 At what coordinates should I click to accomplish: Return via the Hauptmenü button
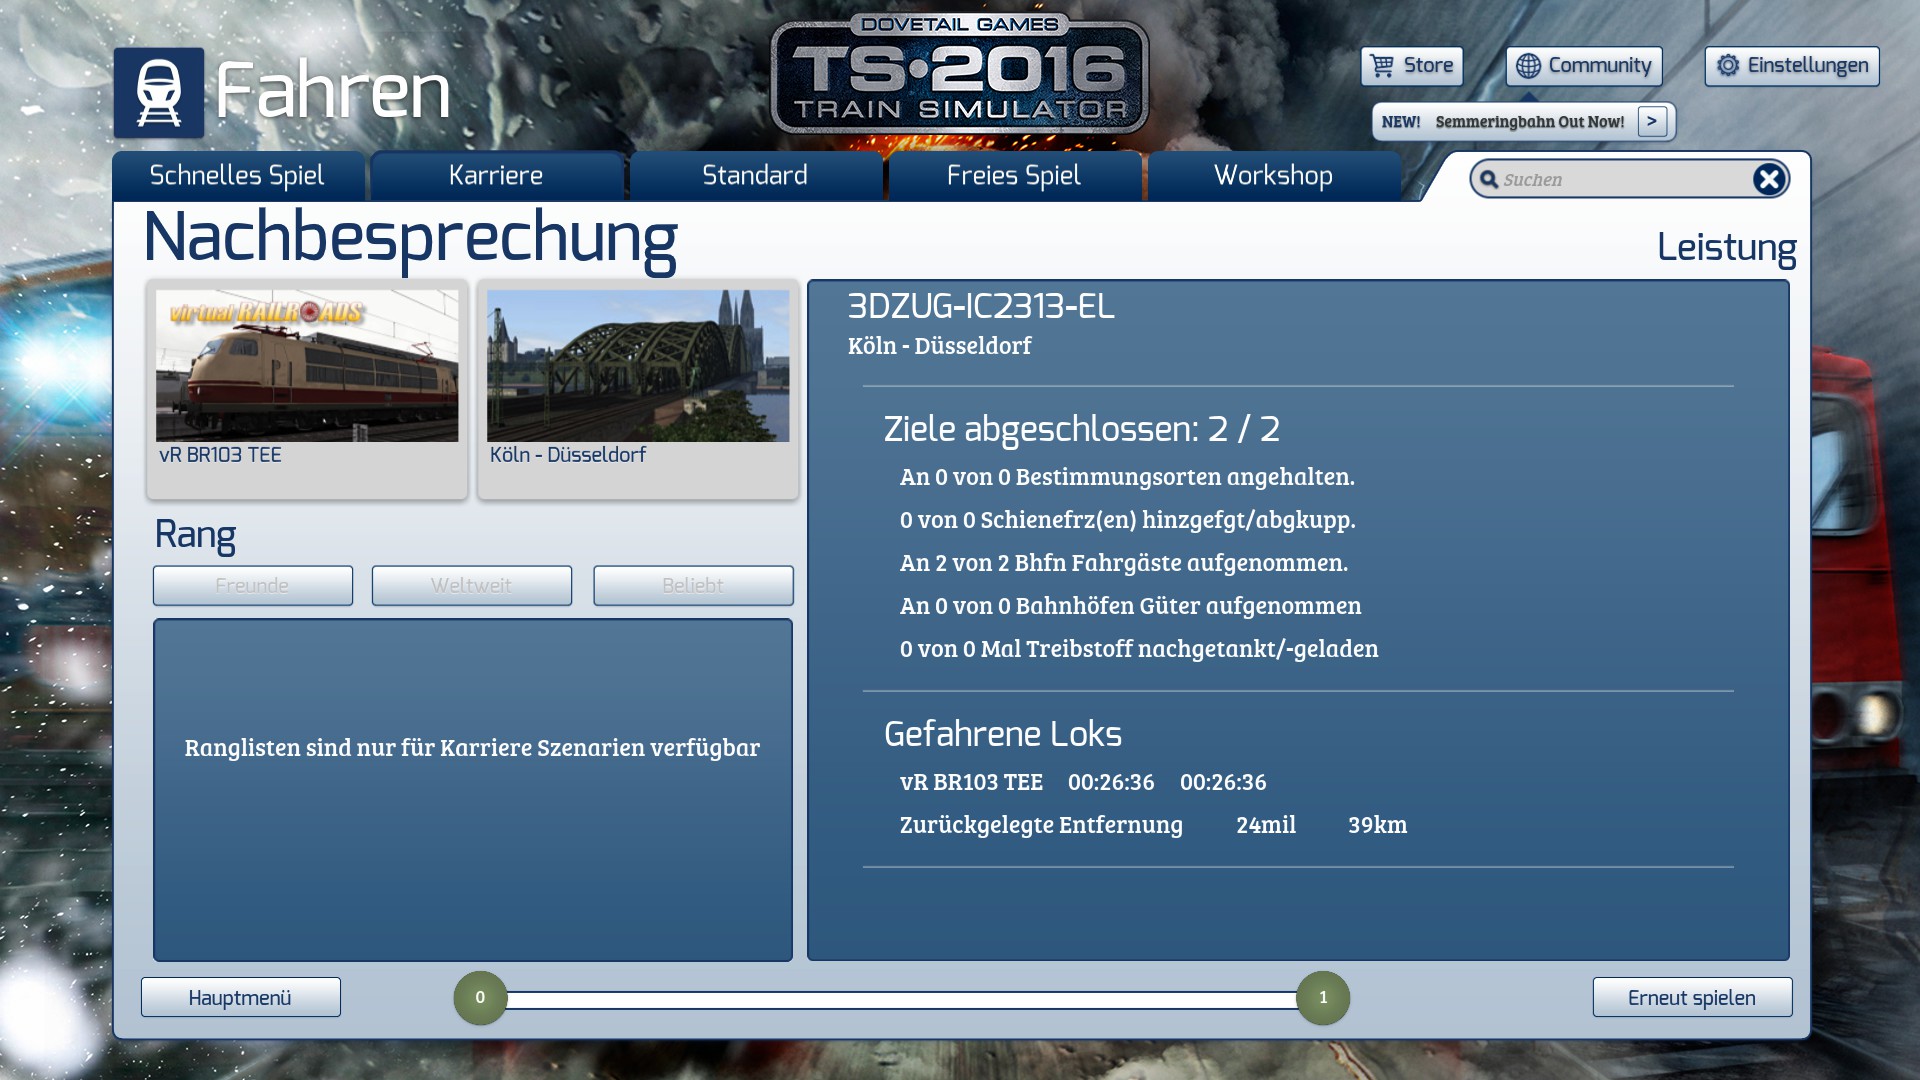tap(240, 997)
